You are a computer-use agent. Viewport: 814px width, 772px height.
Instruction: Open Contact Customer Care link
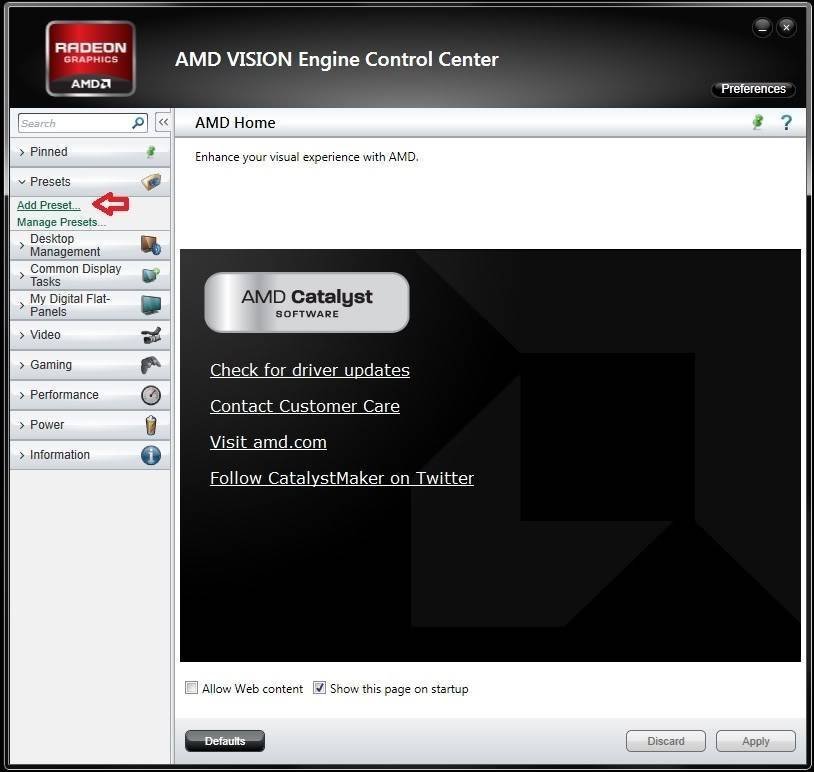click(x=305, y=406)
